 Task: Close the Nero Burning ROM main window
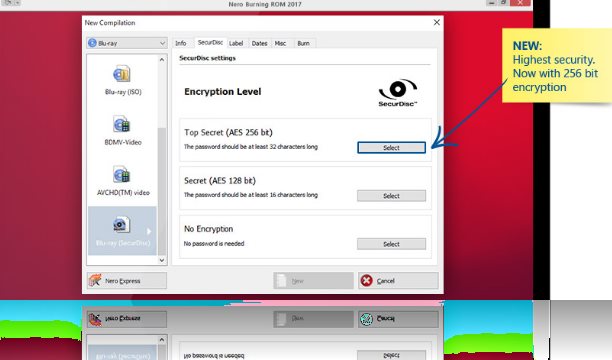(520, 3)
